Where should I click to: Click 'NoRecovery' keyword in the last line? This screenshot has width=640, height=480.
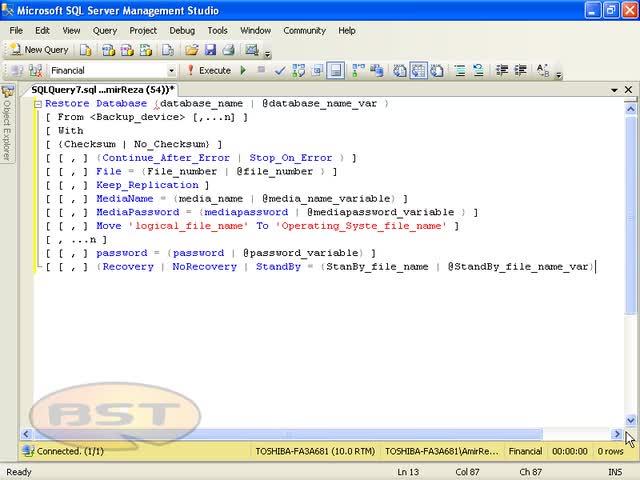pos(204,267)
